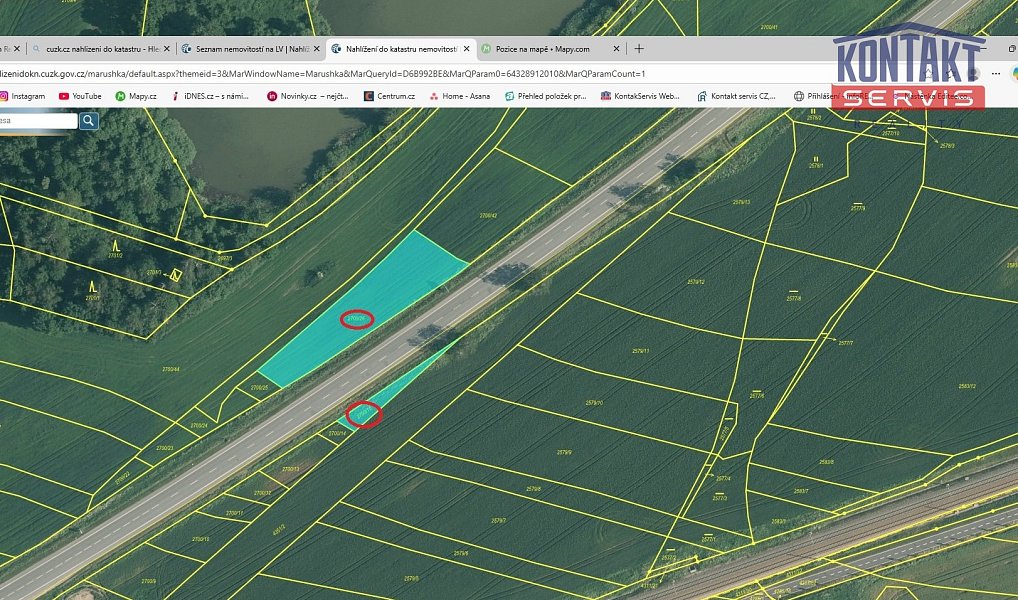Open the KontakServis Web bookmark

click(x=640, y=96)
